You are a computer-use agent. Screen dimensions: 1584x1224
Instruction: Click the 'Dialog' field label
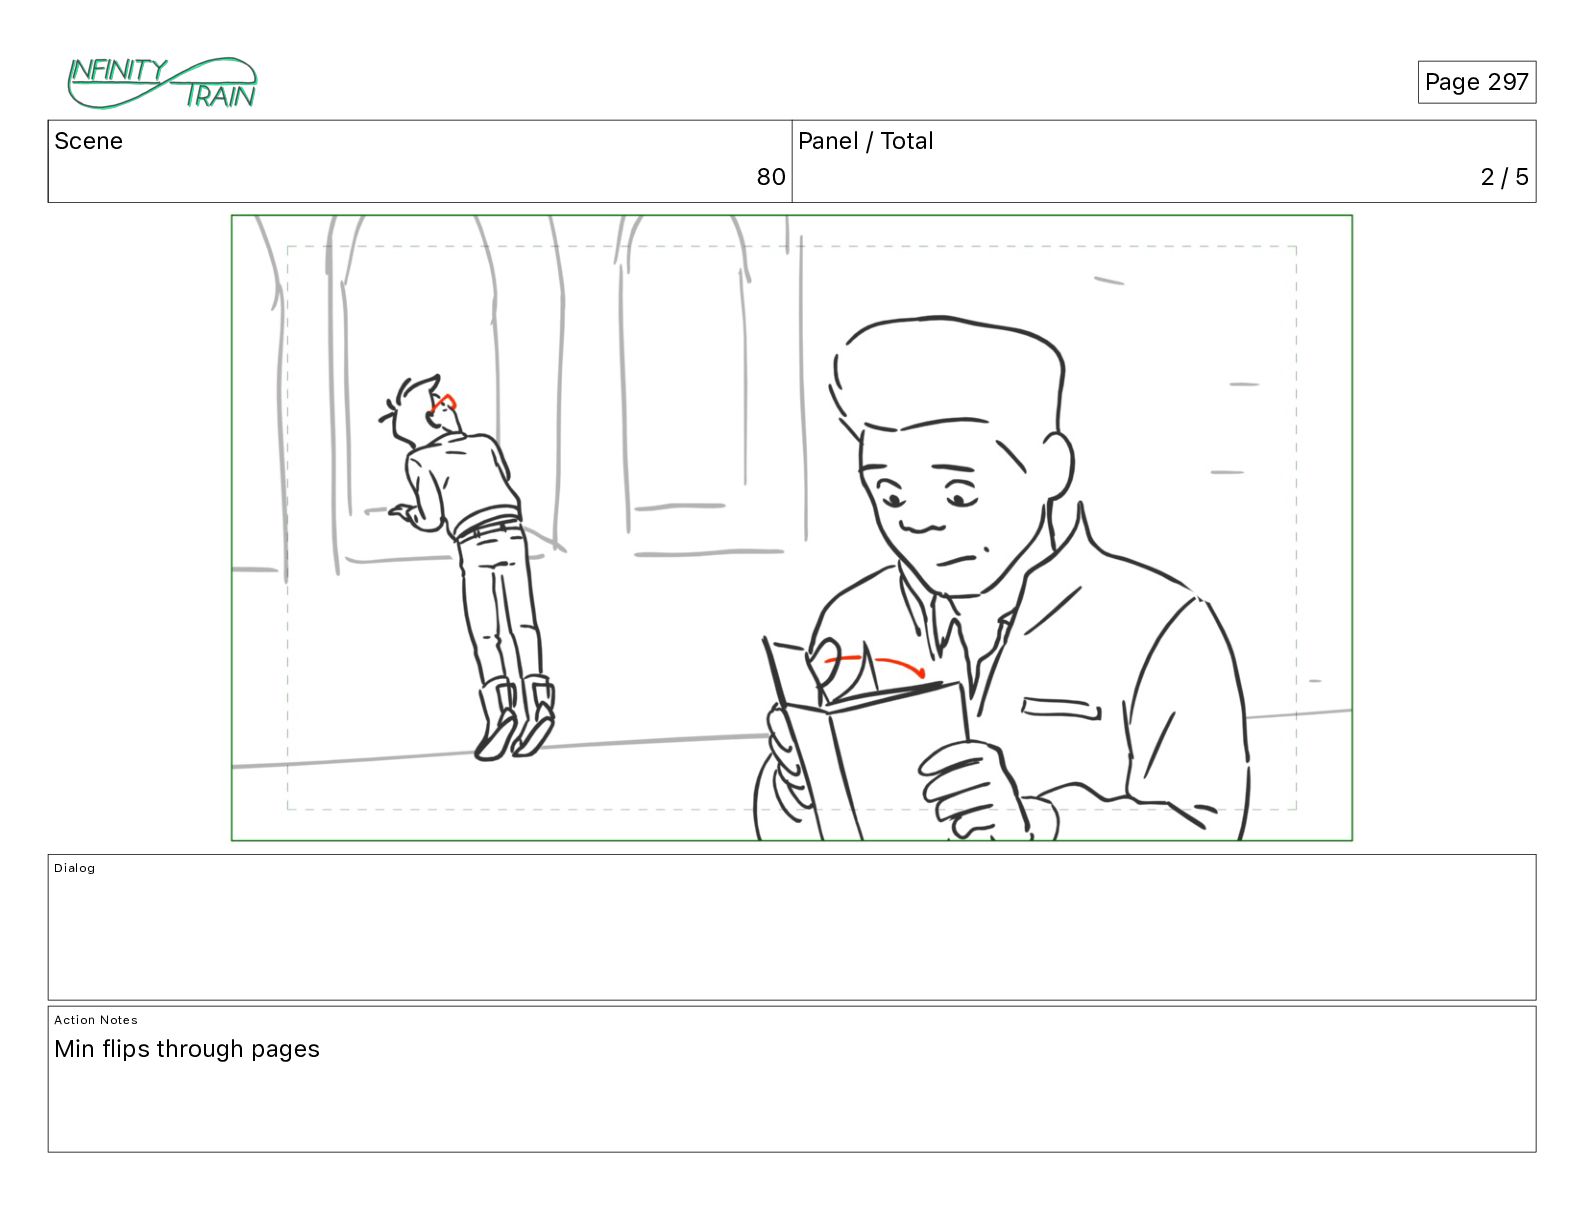coord(75,868)
